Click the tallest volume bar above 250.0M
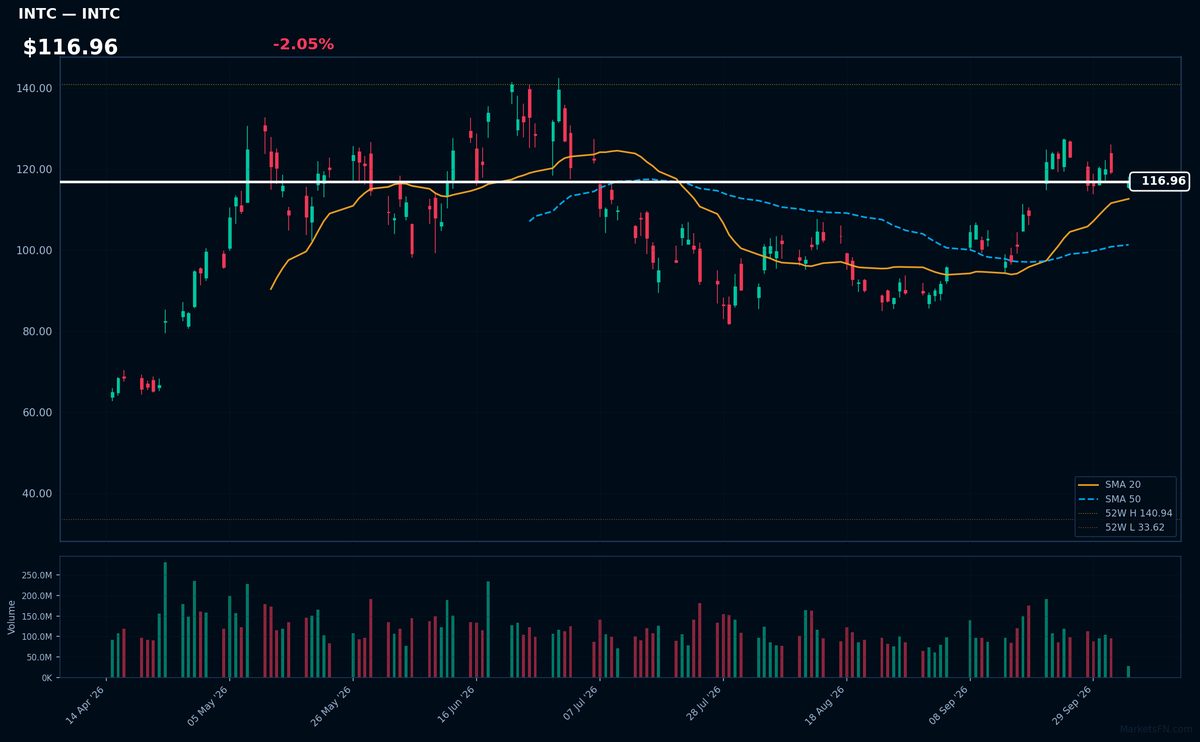 click(x=165, y=620)
